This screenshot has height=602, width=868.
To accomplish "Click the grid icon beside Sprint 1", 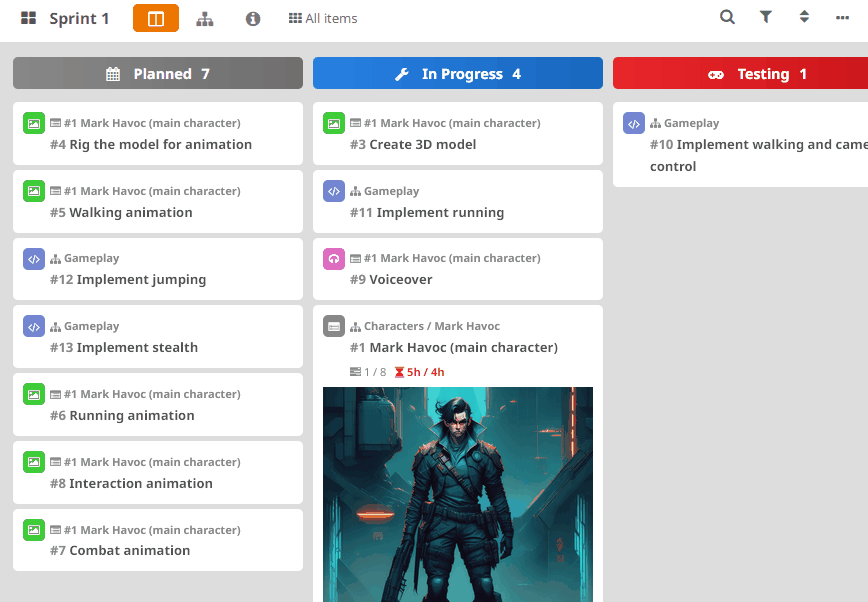I will pyautogui.click(x=28, y=18).
